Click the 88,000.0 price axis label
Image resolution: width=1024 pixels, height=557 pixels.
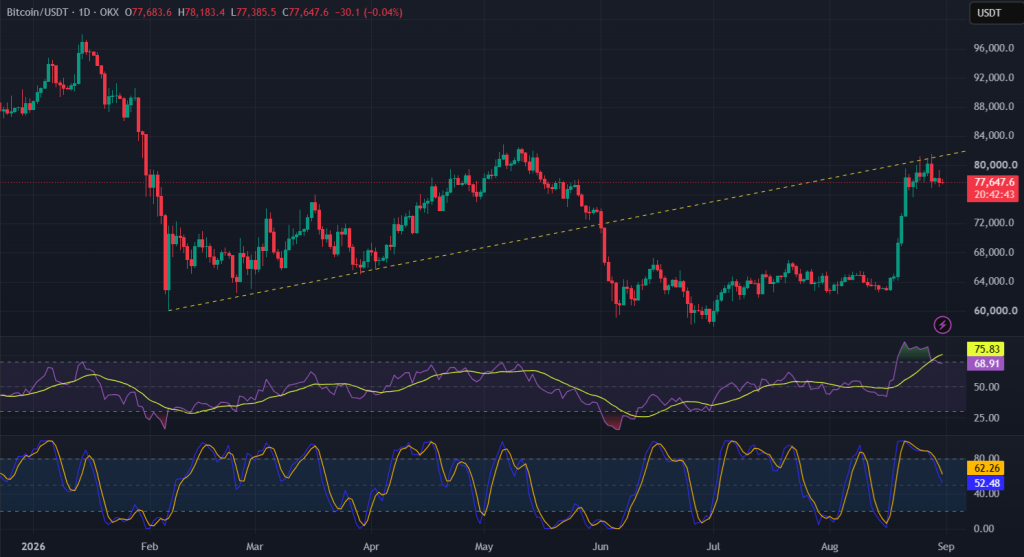(x=994, y=106)
